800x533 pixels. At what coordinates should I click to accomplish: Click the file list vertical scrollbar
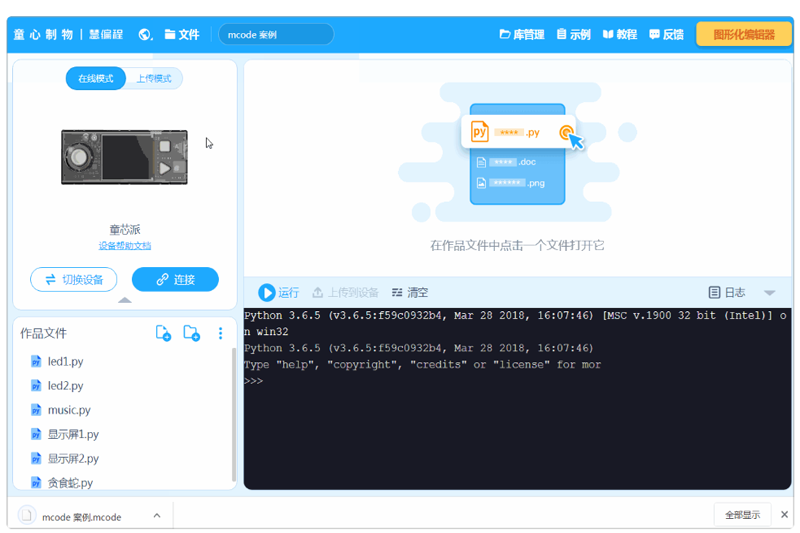pyautogui.click(x=234, y=410)
